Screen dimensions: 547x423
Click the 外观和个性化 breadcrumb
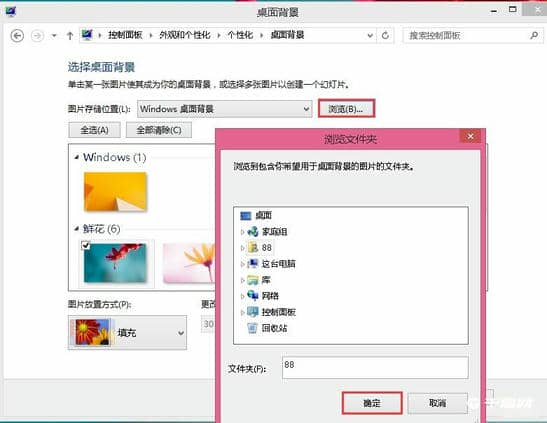pyautogui.click(x=185, y=35)
